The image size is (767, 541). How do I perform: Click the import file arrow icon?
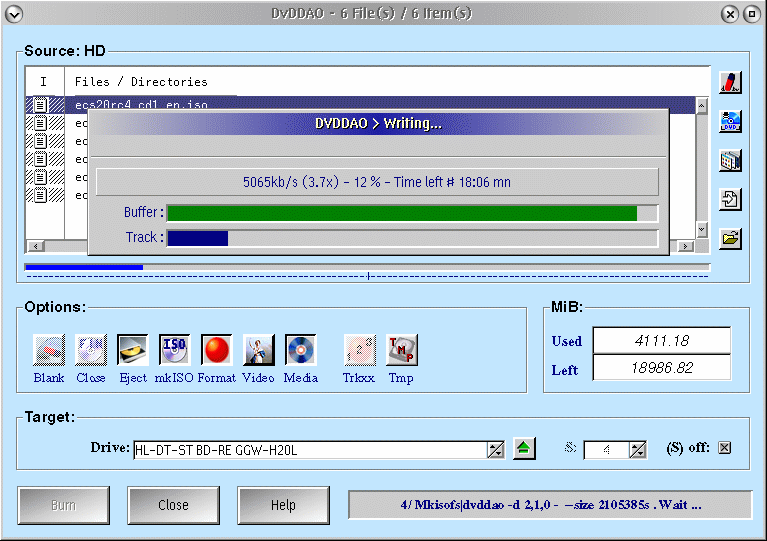point(730,200)
